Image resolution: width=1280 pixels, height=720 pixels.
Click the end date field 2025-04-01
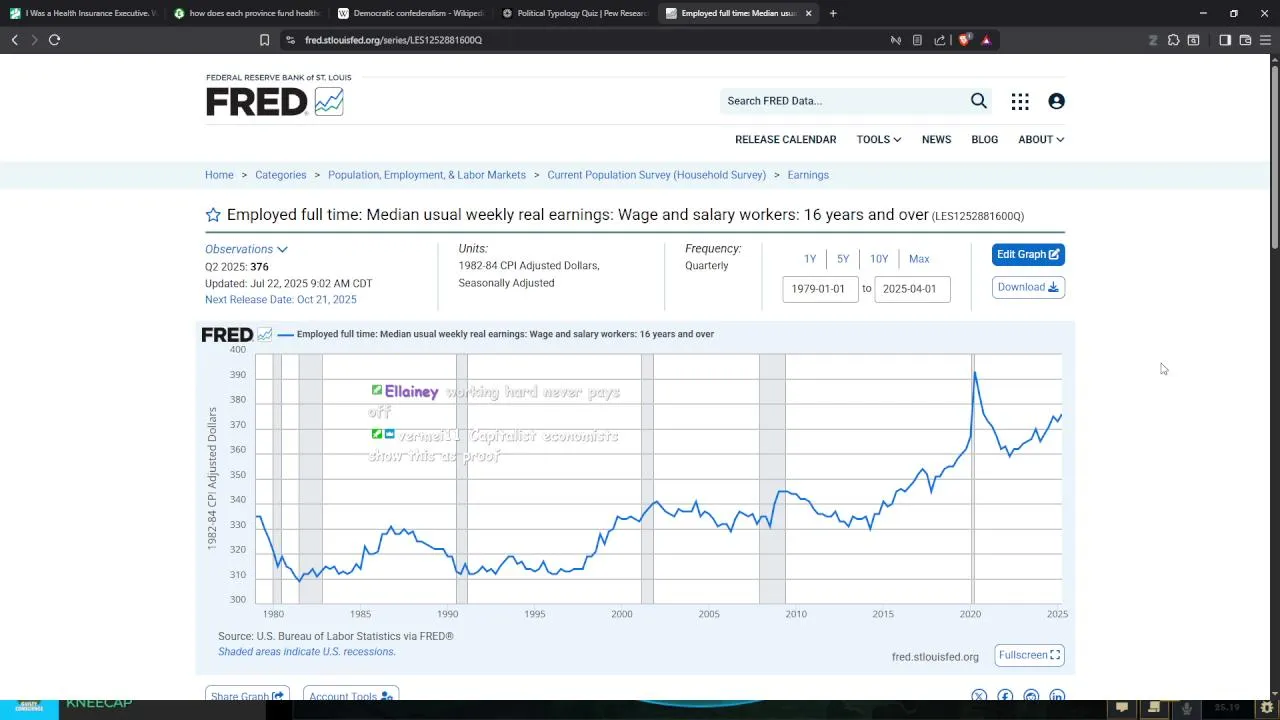coord(912,289)
